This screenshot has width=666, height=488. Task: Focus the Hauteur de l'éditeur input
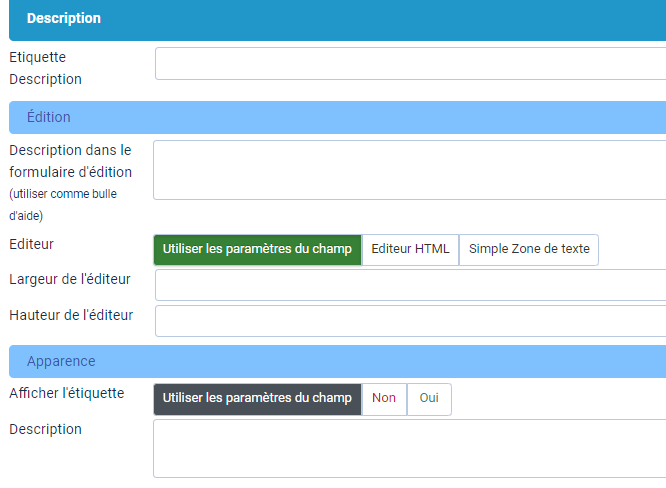pyautogui.click(x=411, y=321)
